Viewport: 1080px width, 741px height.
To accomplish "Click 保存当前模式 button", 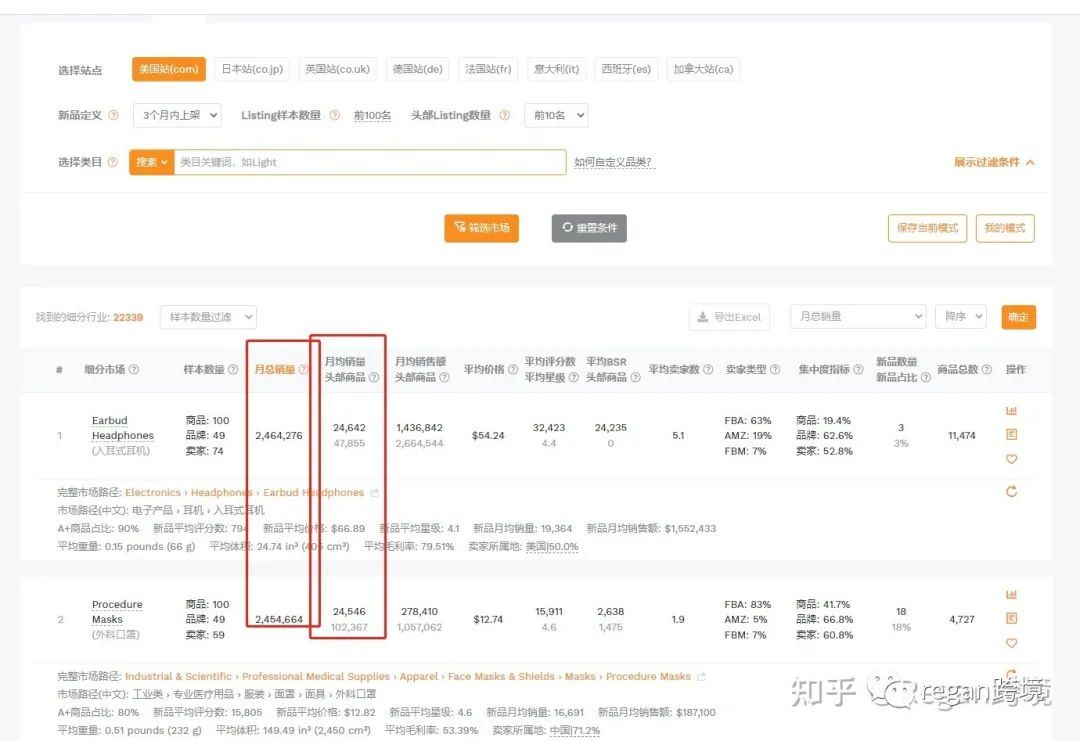I will click(x=927, y=228).
